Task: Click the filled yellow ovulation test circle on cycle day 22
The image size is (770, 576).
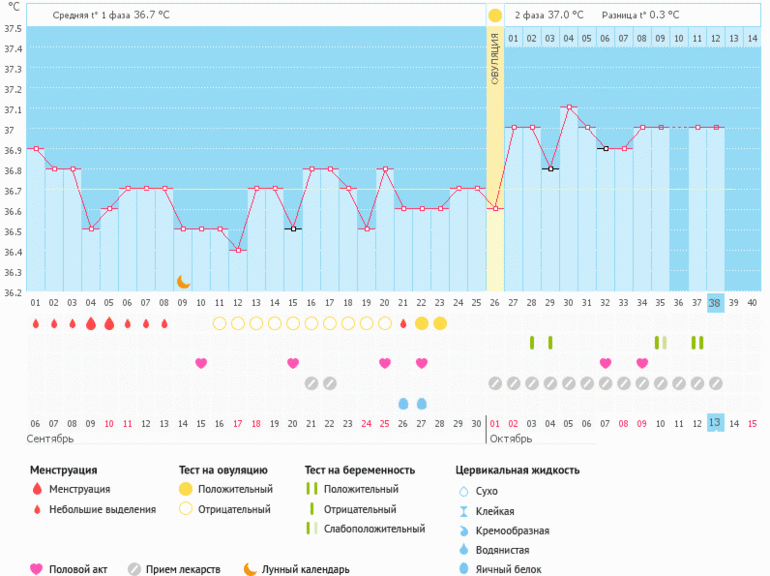Action: [x=421, y=323]
